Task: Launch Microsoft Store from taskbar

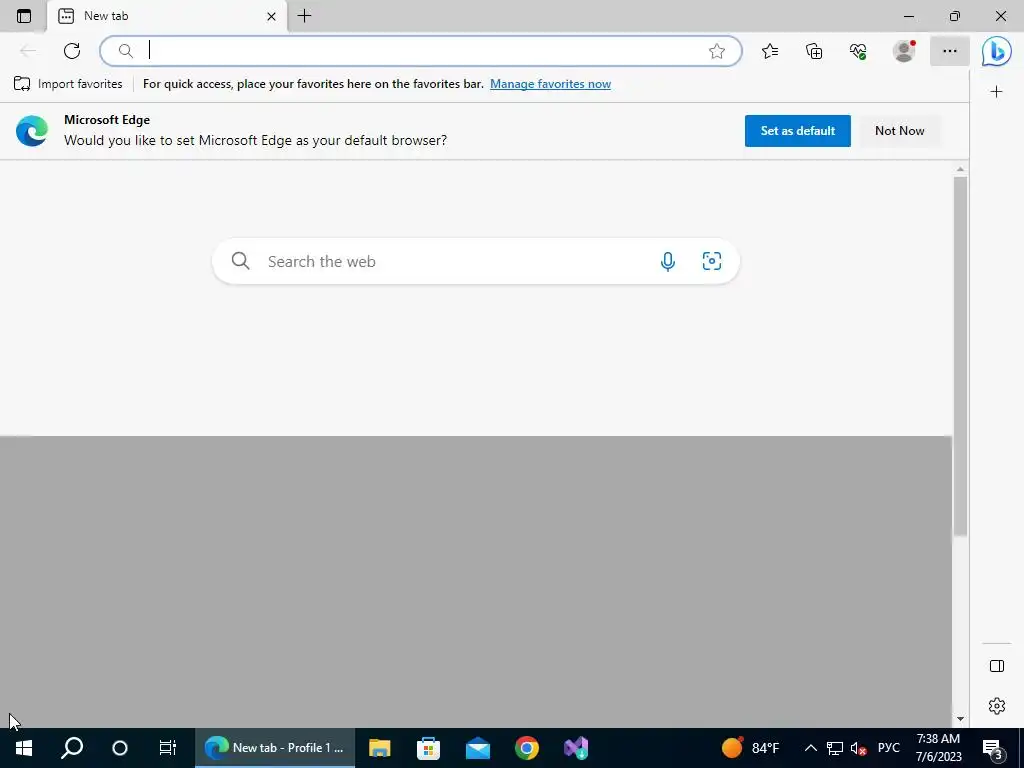Action: coord(428,748)
